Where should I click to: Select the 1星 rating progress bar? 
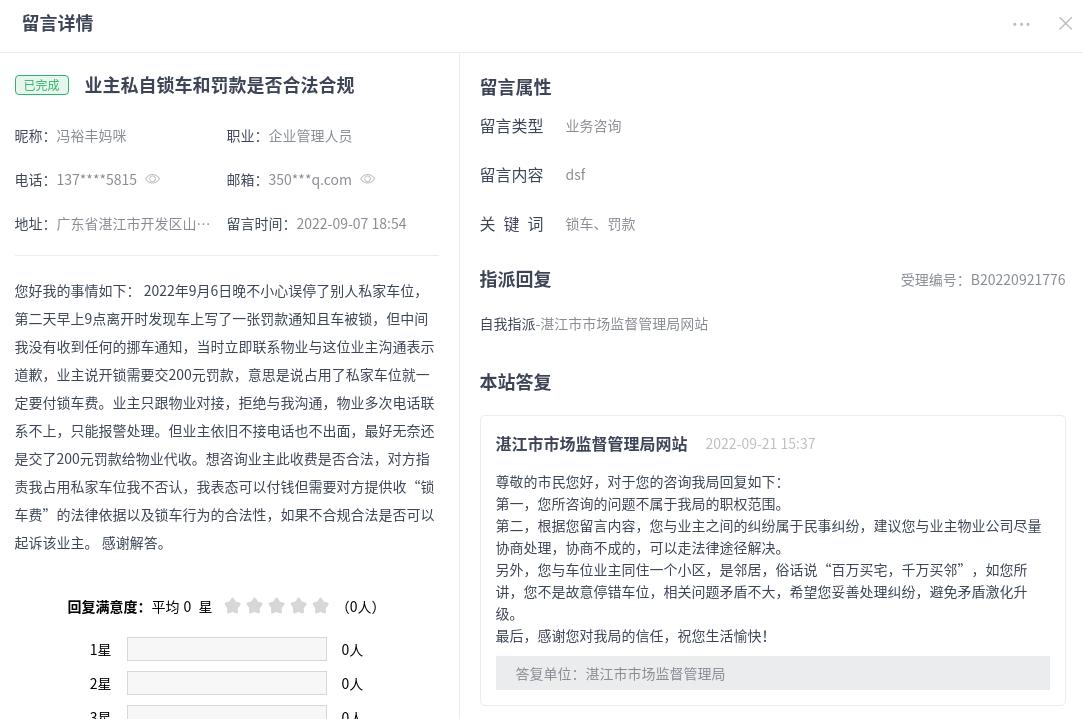click(227, 649)
